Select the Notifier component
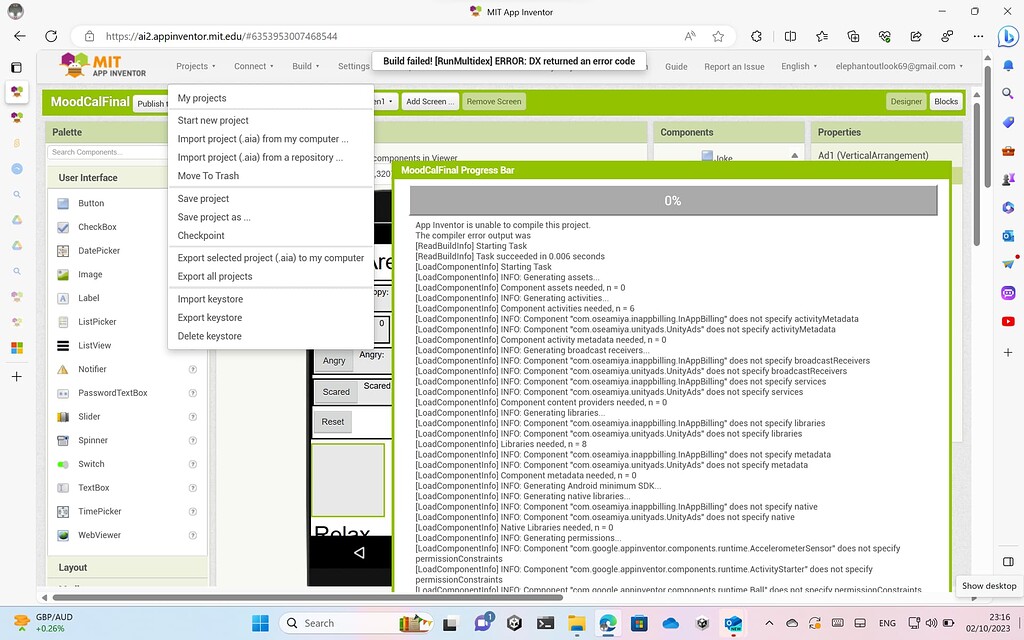 [92, 369]
